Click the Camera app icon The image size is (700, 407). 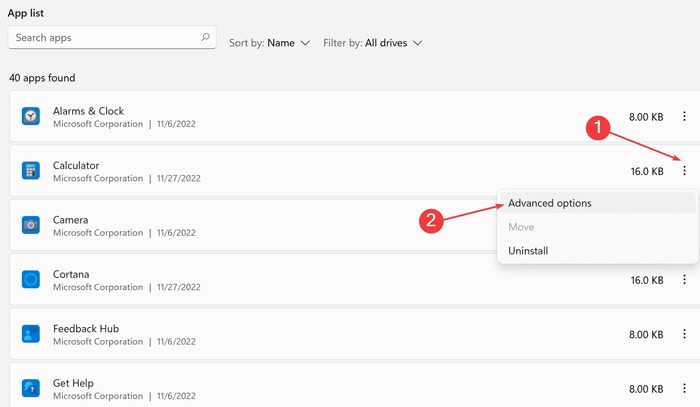click(31, 225)
